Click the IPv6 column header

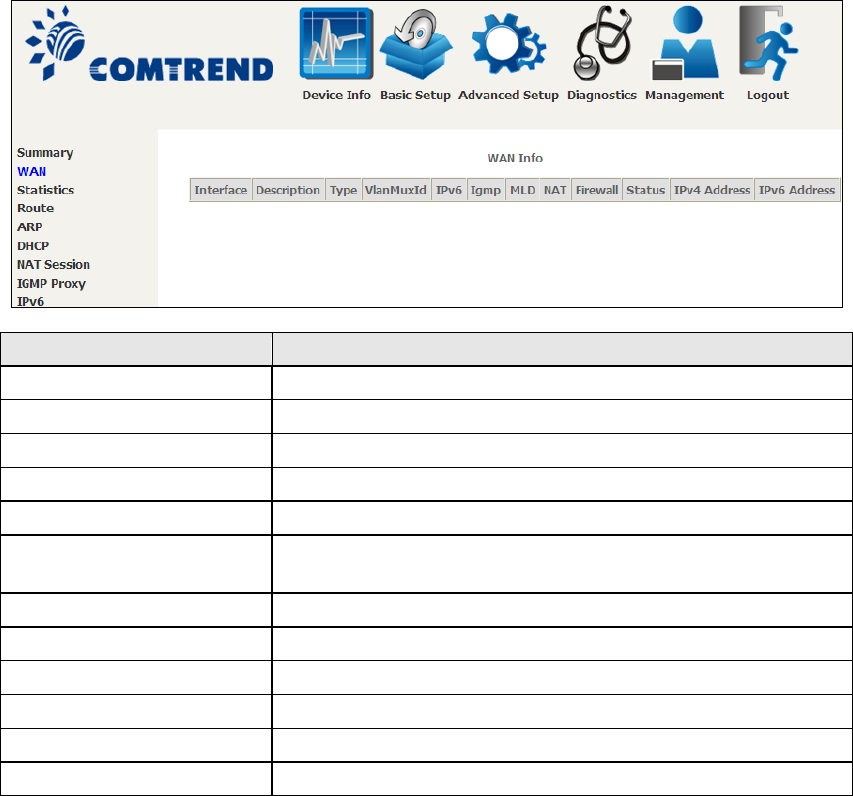(x=449, y=190)
